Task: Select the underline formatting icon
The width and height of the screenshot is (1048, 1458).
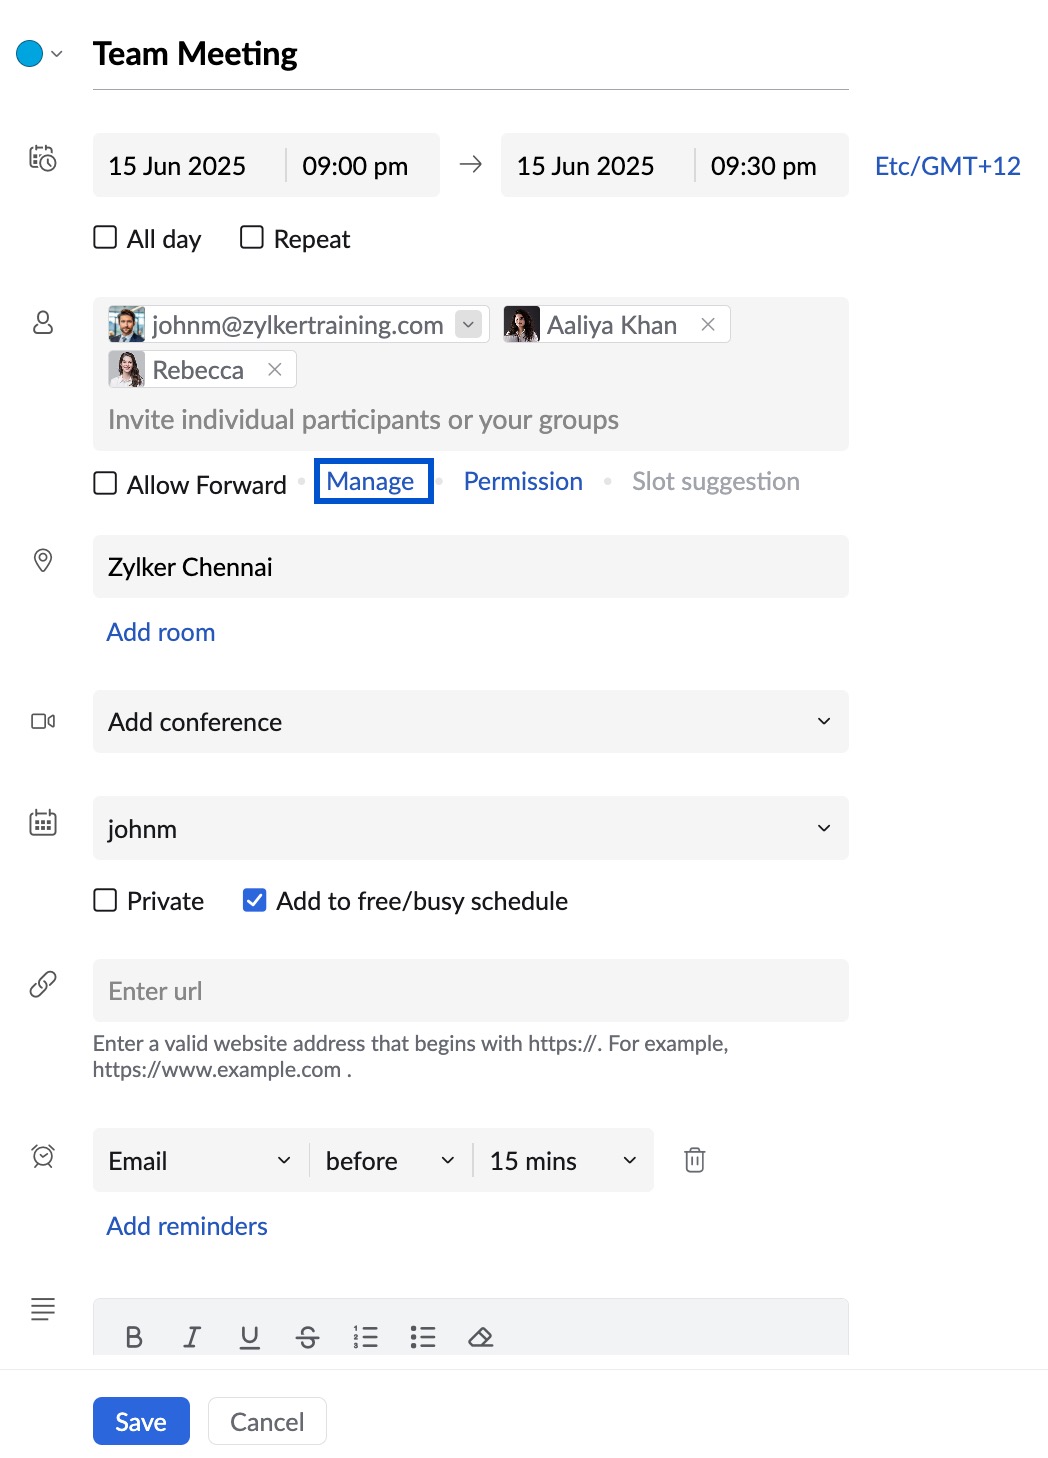Action: click(x=249, y=1337)
